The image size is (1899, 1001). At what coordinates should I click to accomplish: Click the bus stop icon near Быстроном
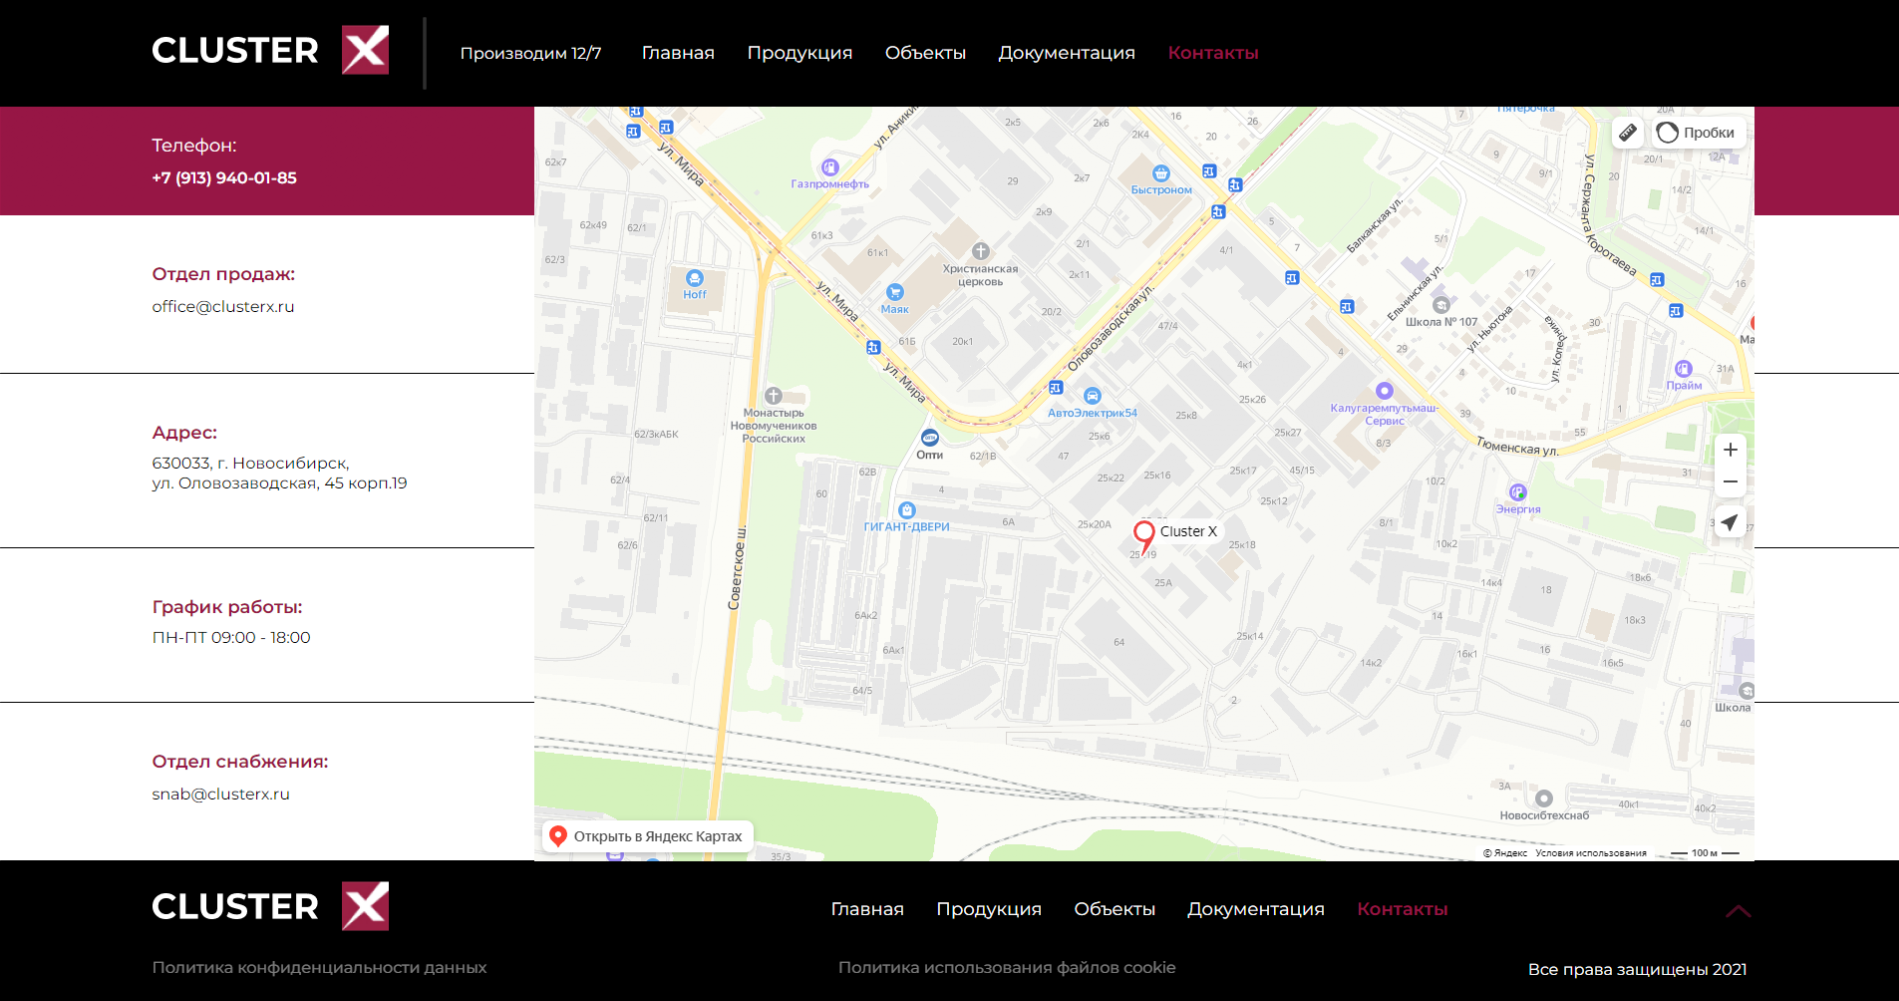click(x=1209, y=171)
